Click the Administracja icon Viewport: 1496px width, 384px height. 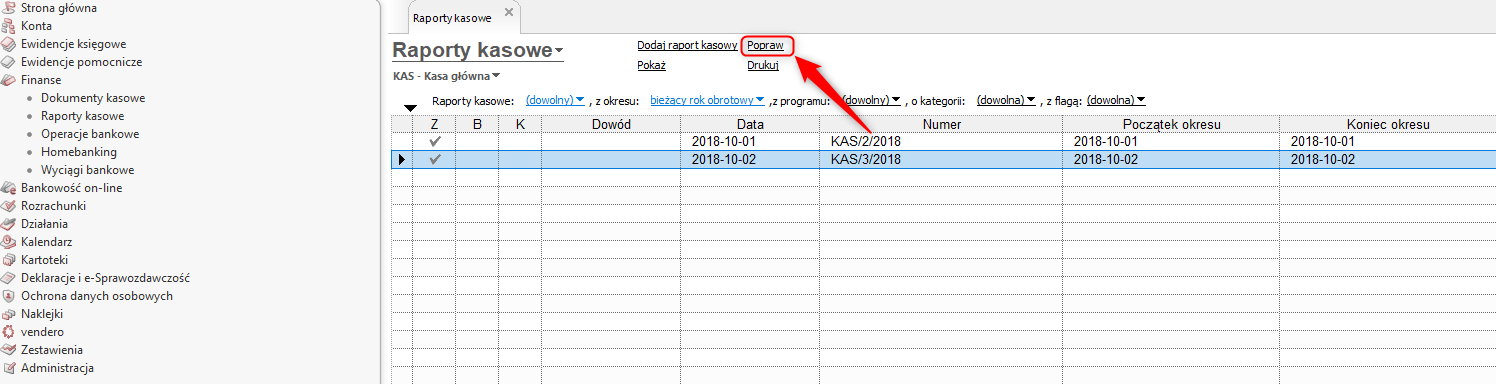click(9, 368)
